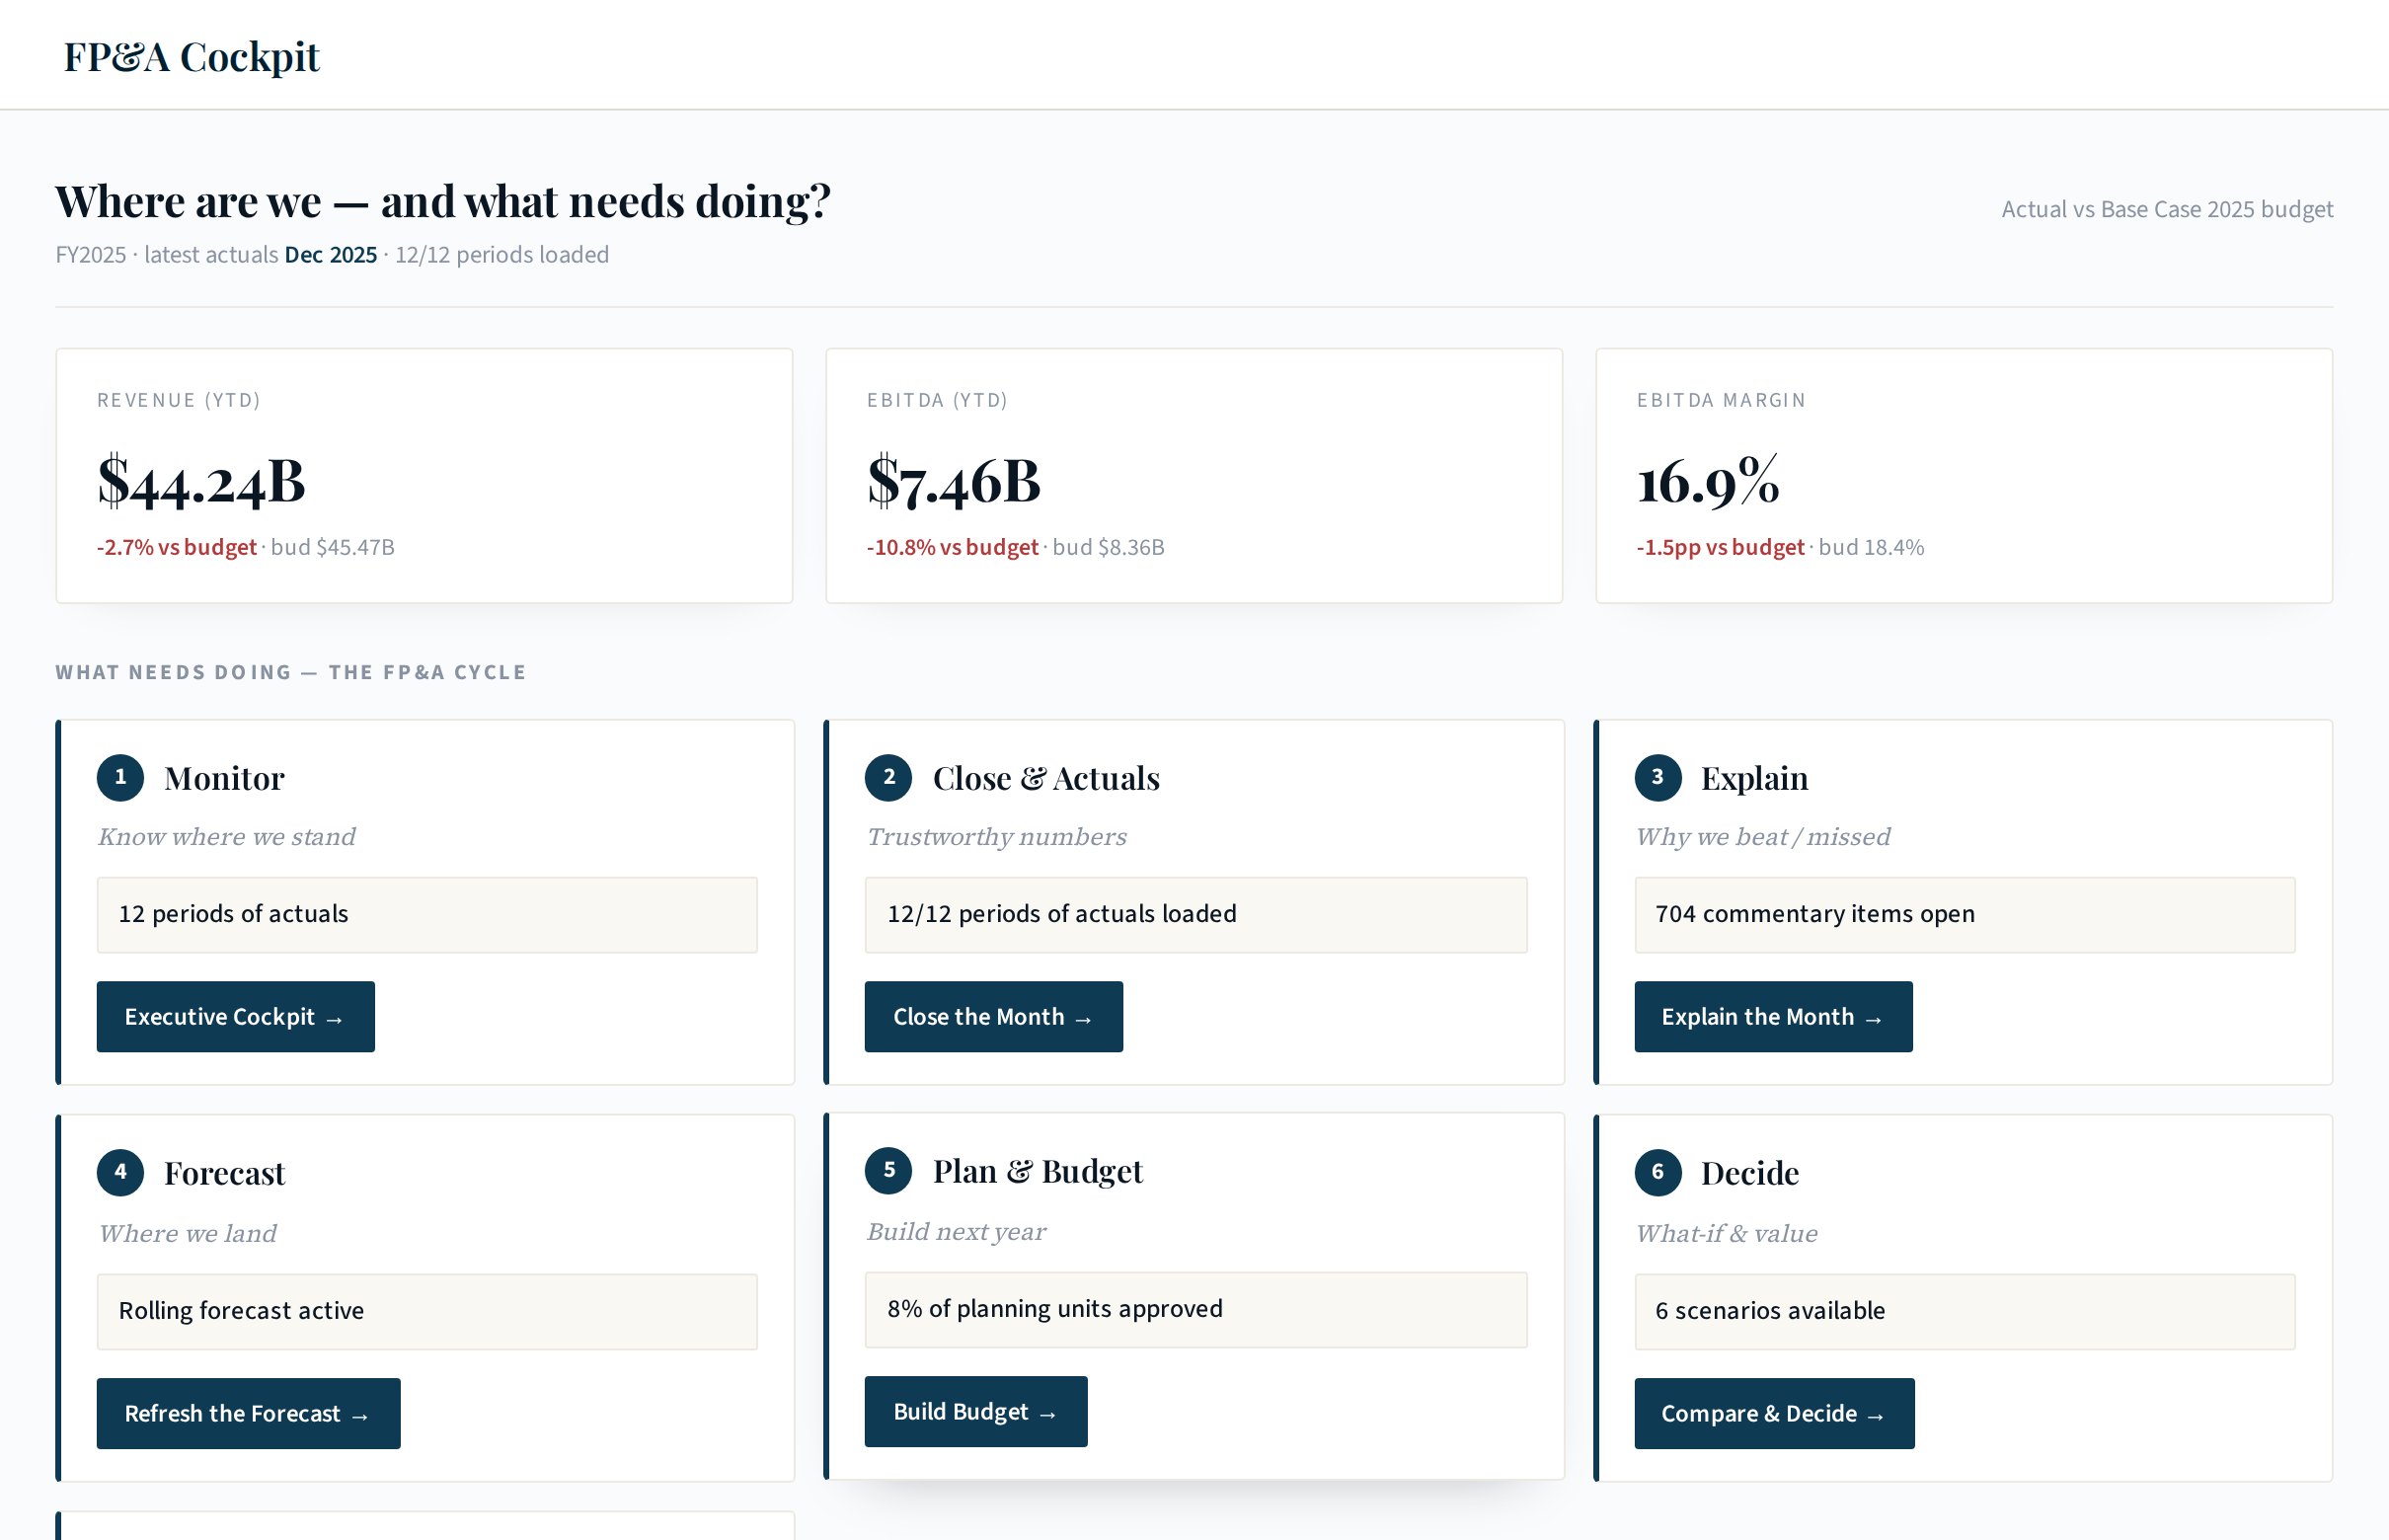This screenshot has width=2389, height=1540.
Task: Click '-1.5pp vs budget' variance text
Action: pyautogui.click(x=1721, y=547)
